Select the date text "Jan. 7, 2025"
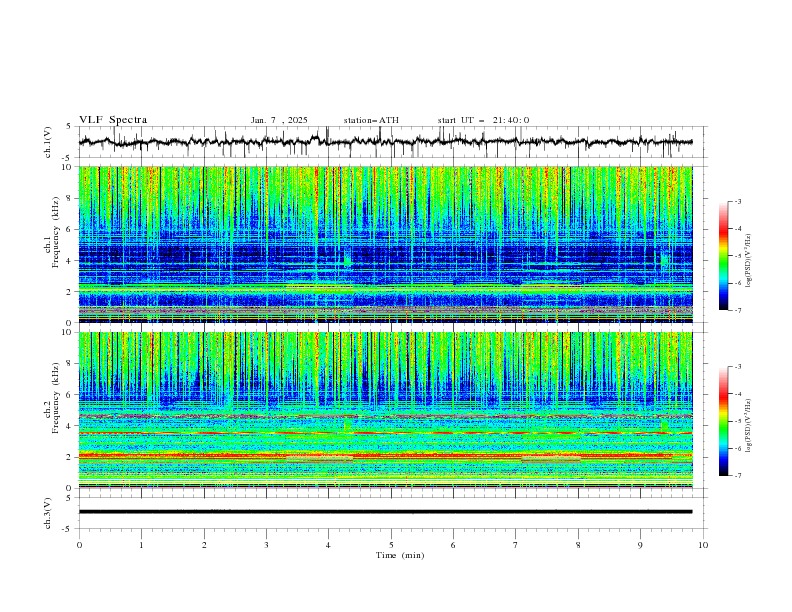Image resolution: width=792 pixels, height=612 pixels. click(279, 120)
